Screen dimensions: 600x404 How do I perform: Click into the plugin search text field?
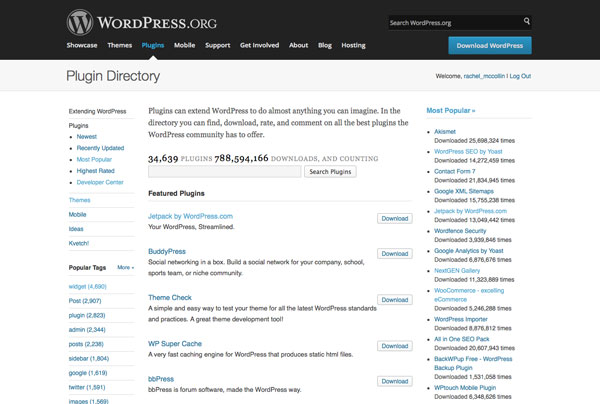tap(225, 172)
